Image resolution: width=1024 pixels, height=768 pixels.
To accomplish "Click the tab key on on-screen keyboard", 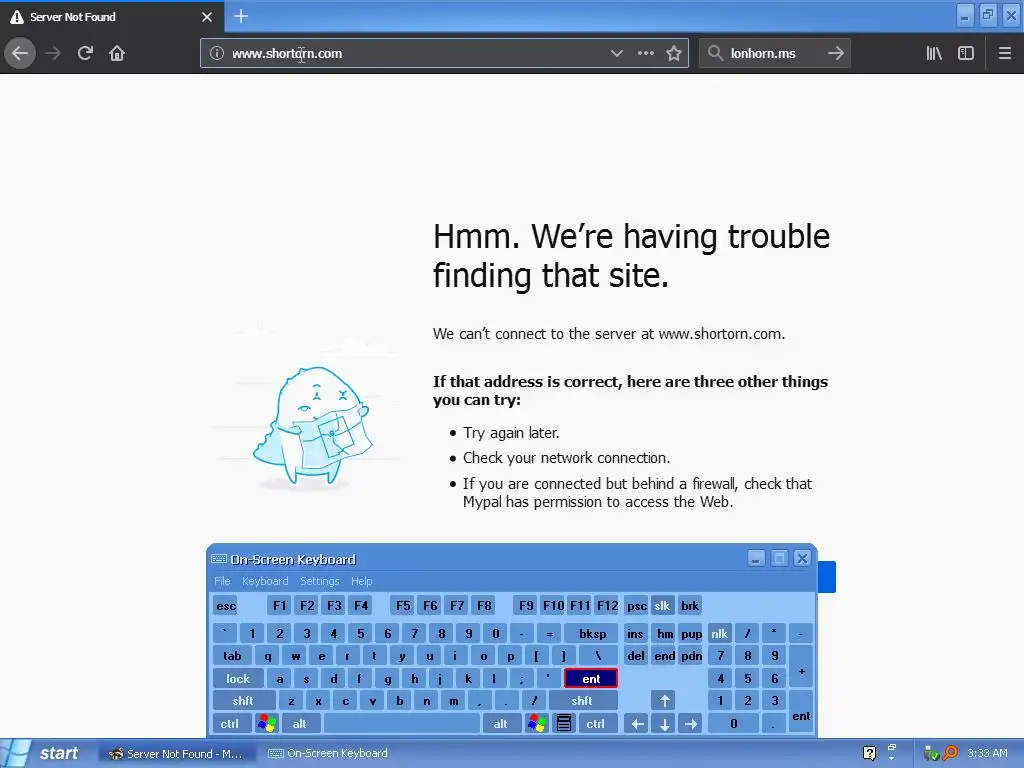I will 232,656.
